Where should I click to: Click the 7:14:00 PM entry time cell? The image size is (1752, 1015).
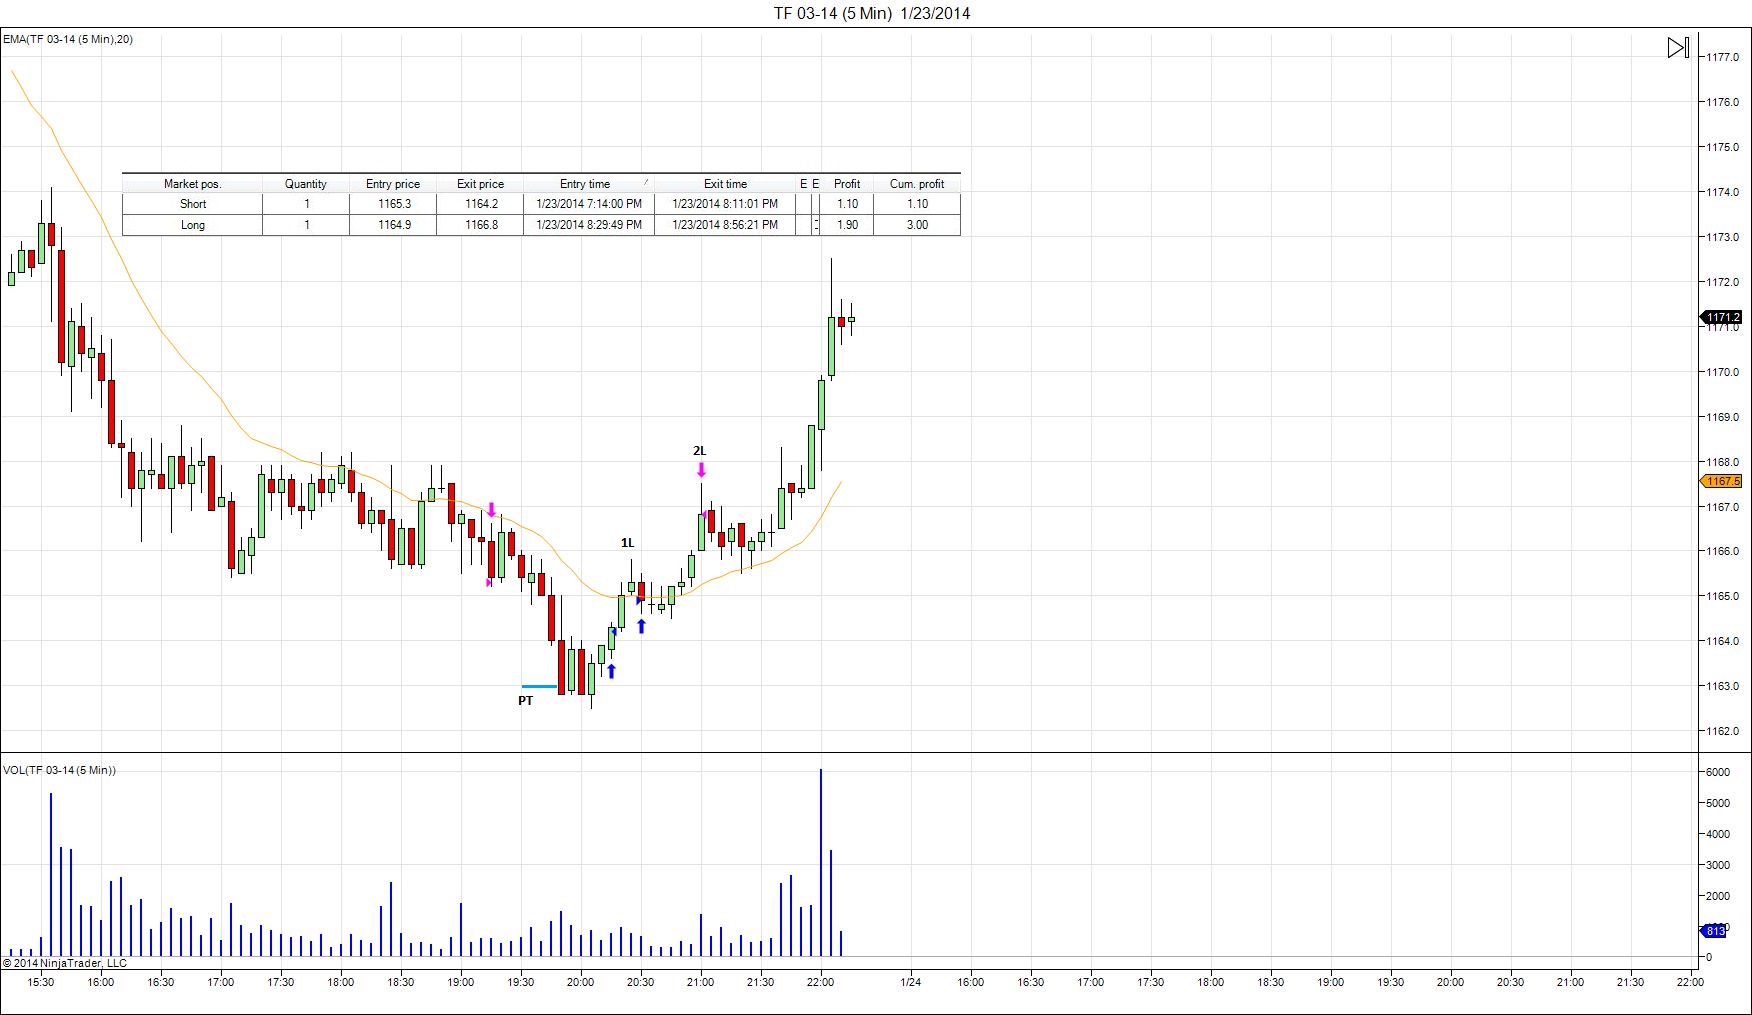(x=589, y=204)
